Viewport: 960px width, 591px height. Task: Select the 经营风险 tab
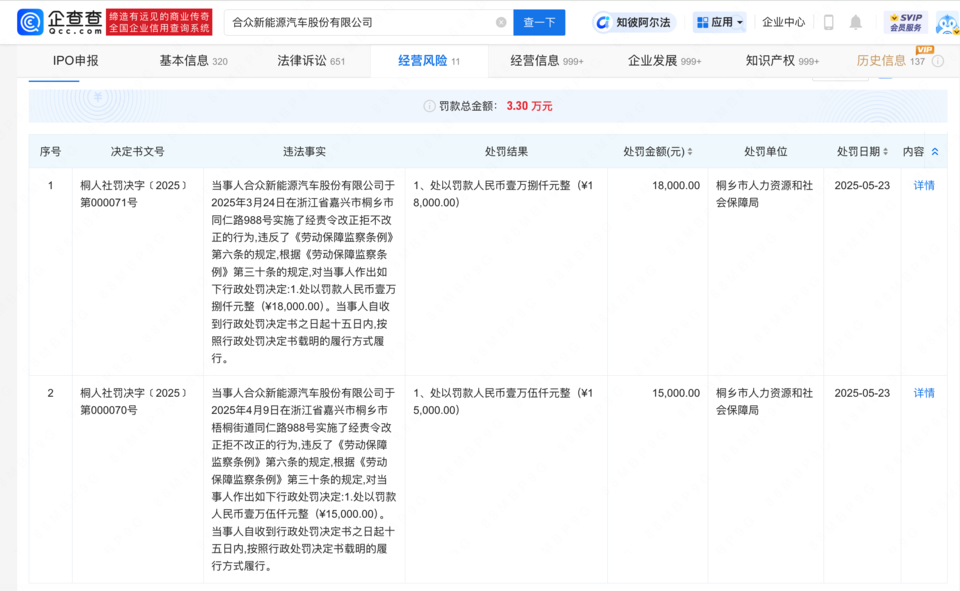429,61
